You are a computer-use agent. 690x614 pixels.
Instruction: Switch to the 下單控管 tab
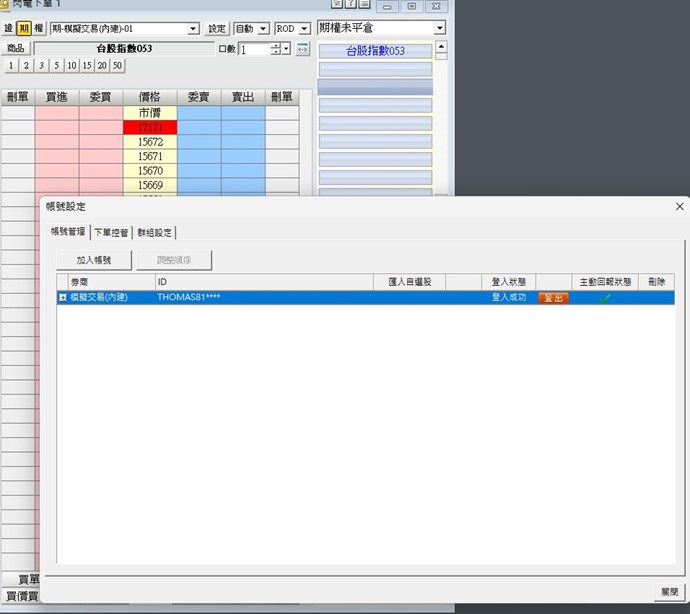click(x=111, y=232)
